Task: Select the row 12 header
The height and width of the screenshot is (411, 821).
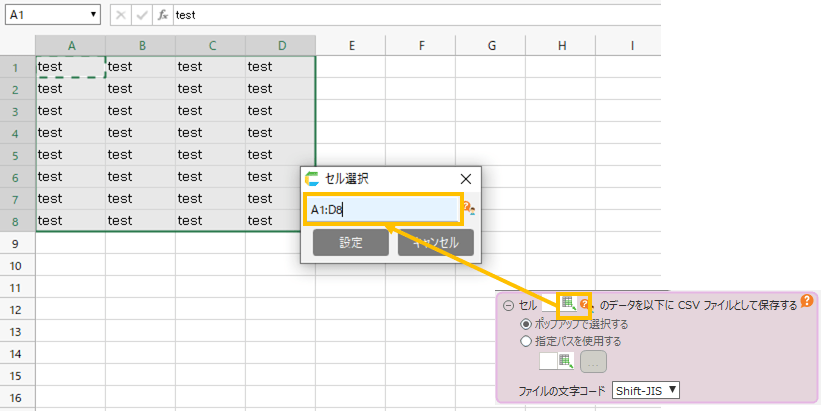Action: tap(17, 310)
